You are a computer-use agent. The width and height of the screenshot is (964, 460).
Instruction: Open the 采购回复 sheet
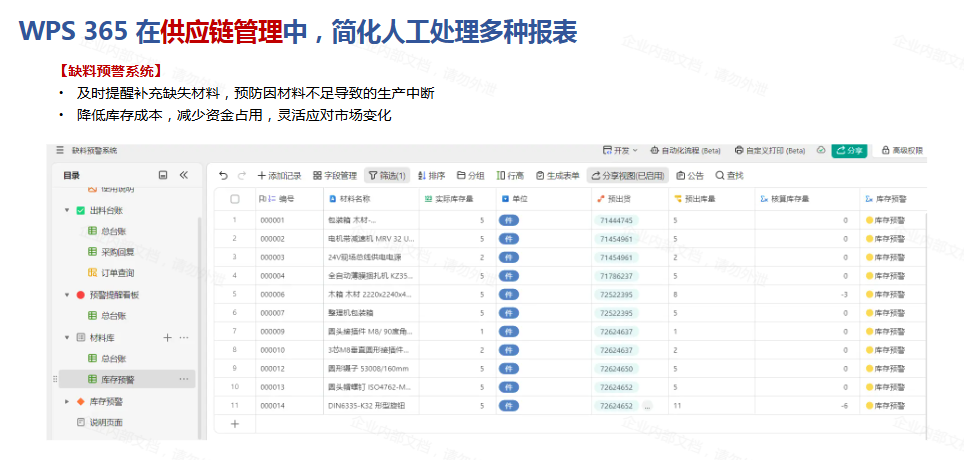[117, 252]
